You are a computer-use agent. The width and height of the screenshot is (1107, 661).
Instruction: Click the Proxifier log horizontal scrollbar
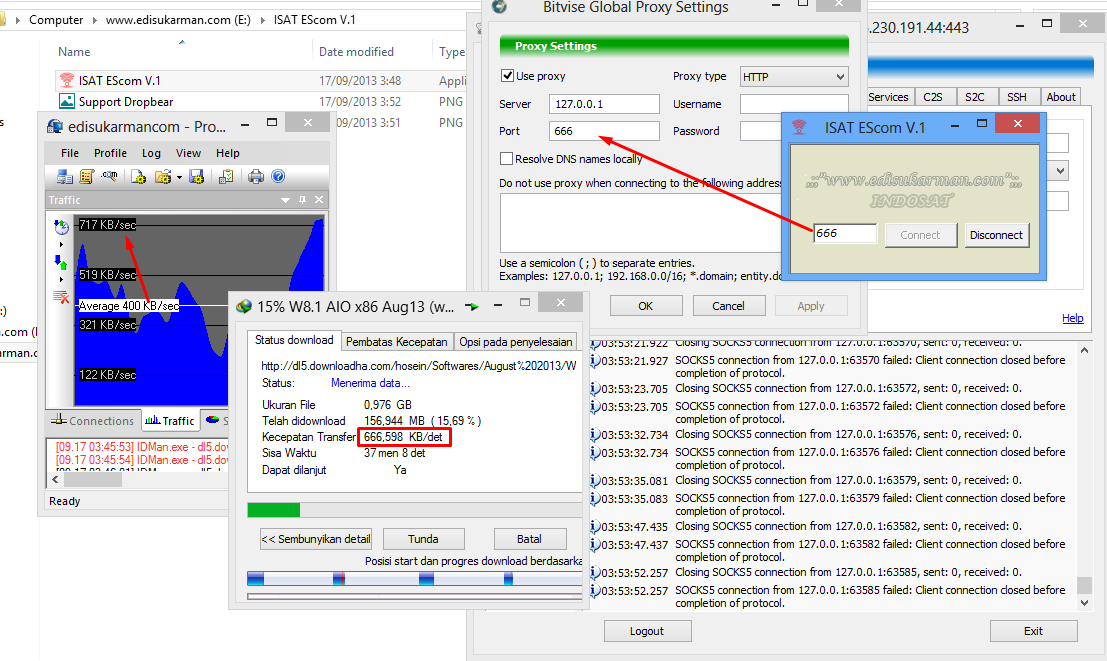pyautogui.click(x=92, y=480)
